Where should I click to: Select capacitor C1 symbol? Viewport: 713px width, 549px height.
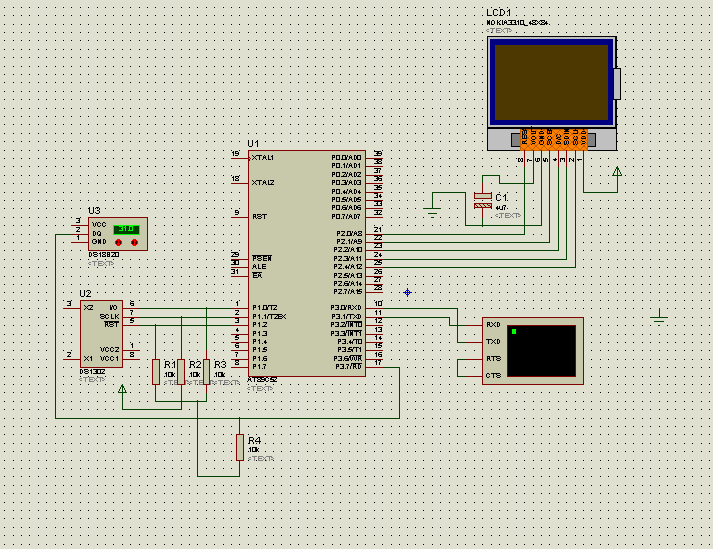[x=482, y=201]
